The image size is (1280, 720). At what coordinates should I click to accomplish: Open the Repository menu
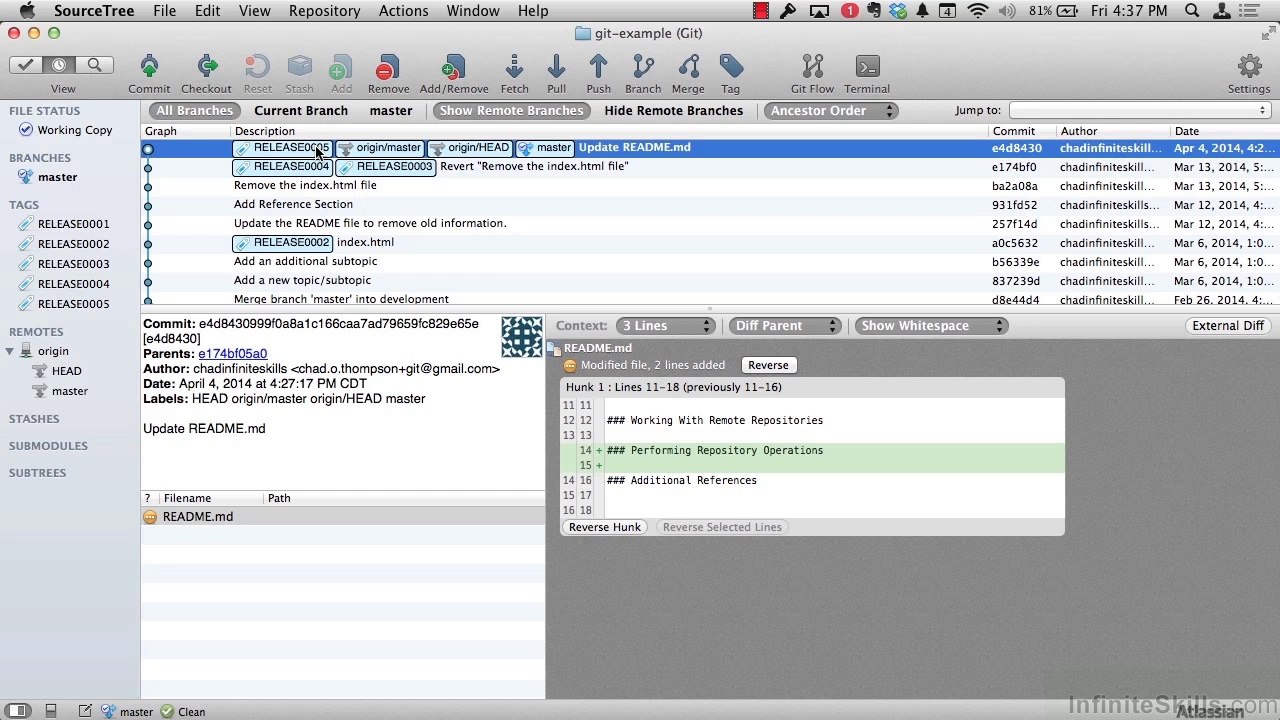324,11
